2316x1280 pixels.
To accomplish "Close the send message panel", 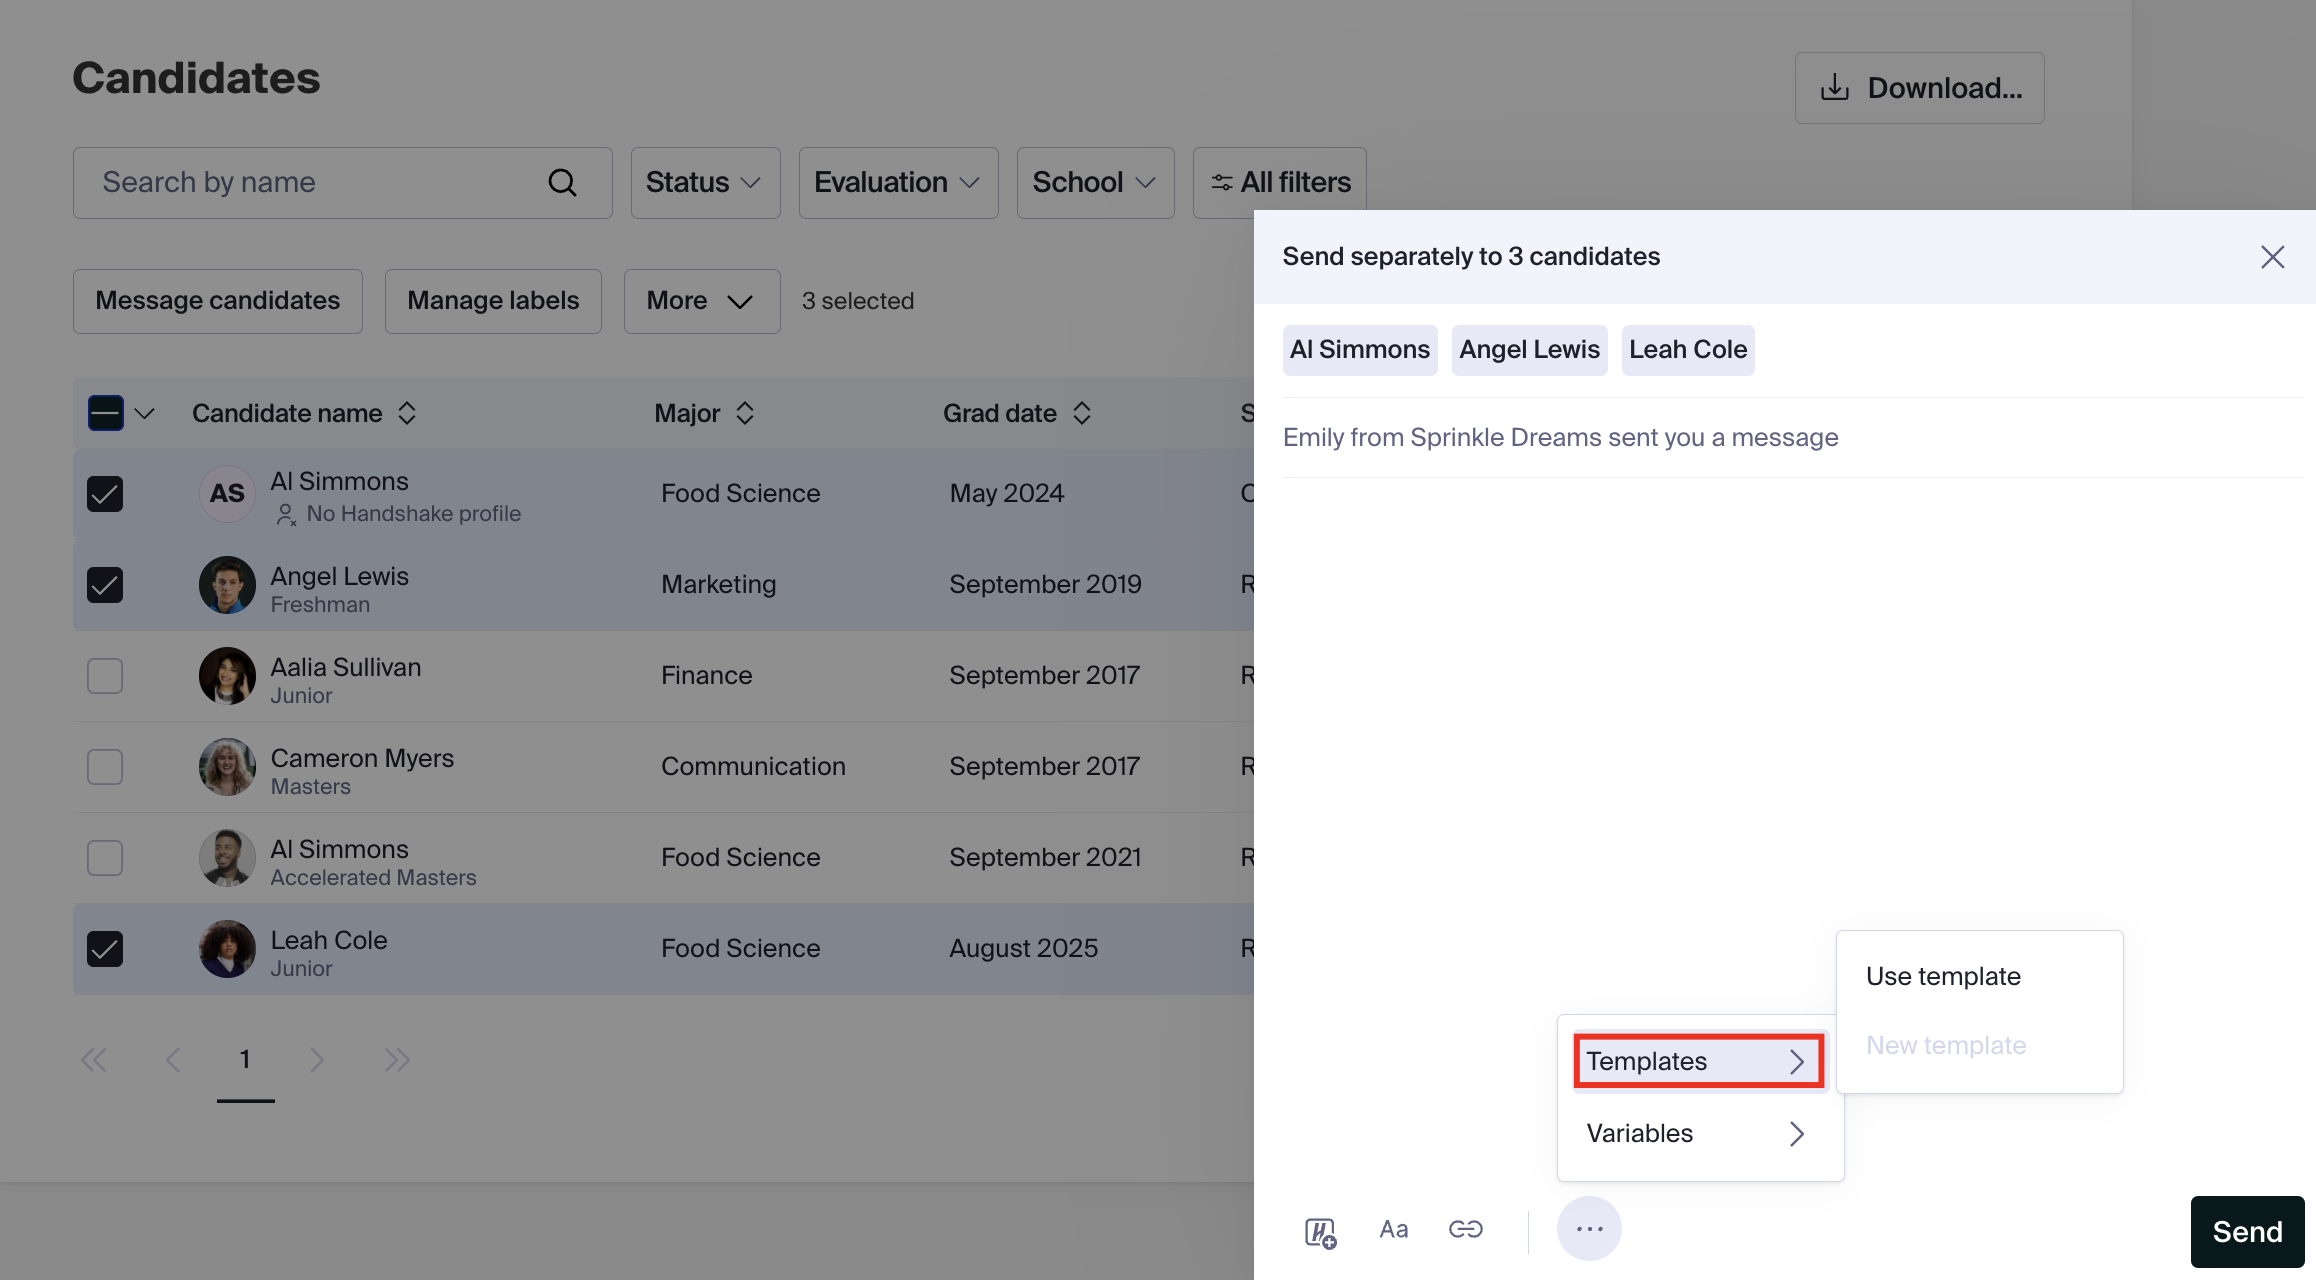I will [2272, 257].
